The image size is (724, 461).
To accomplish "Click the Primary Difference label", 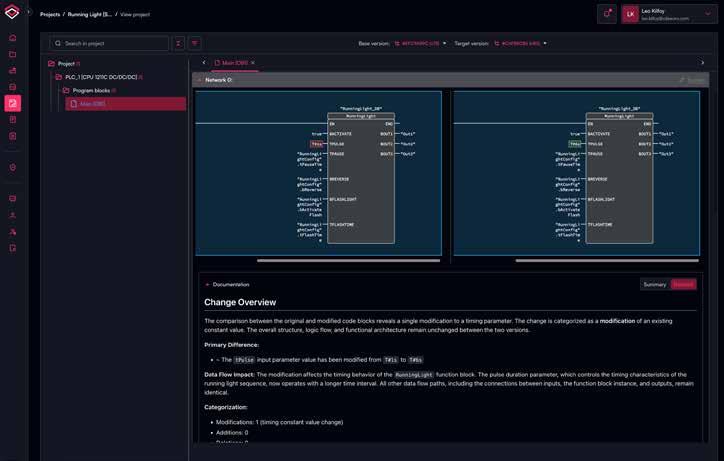I will [x=231, y=345].
